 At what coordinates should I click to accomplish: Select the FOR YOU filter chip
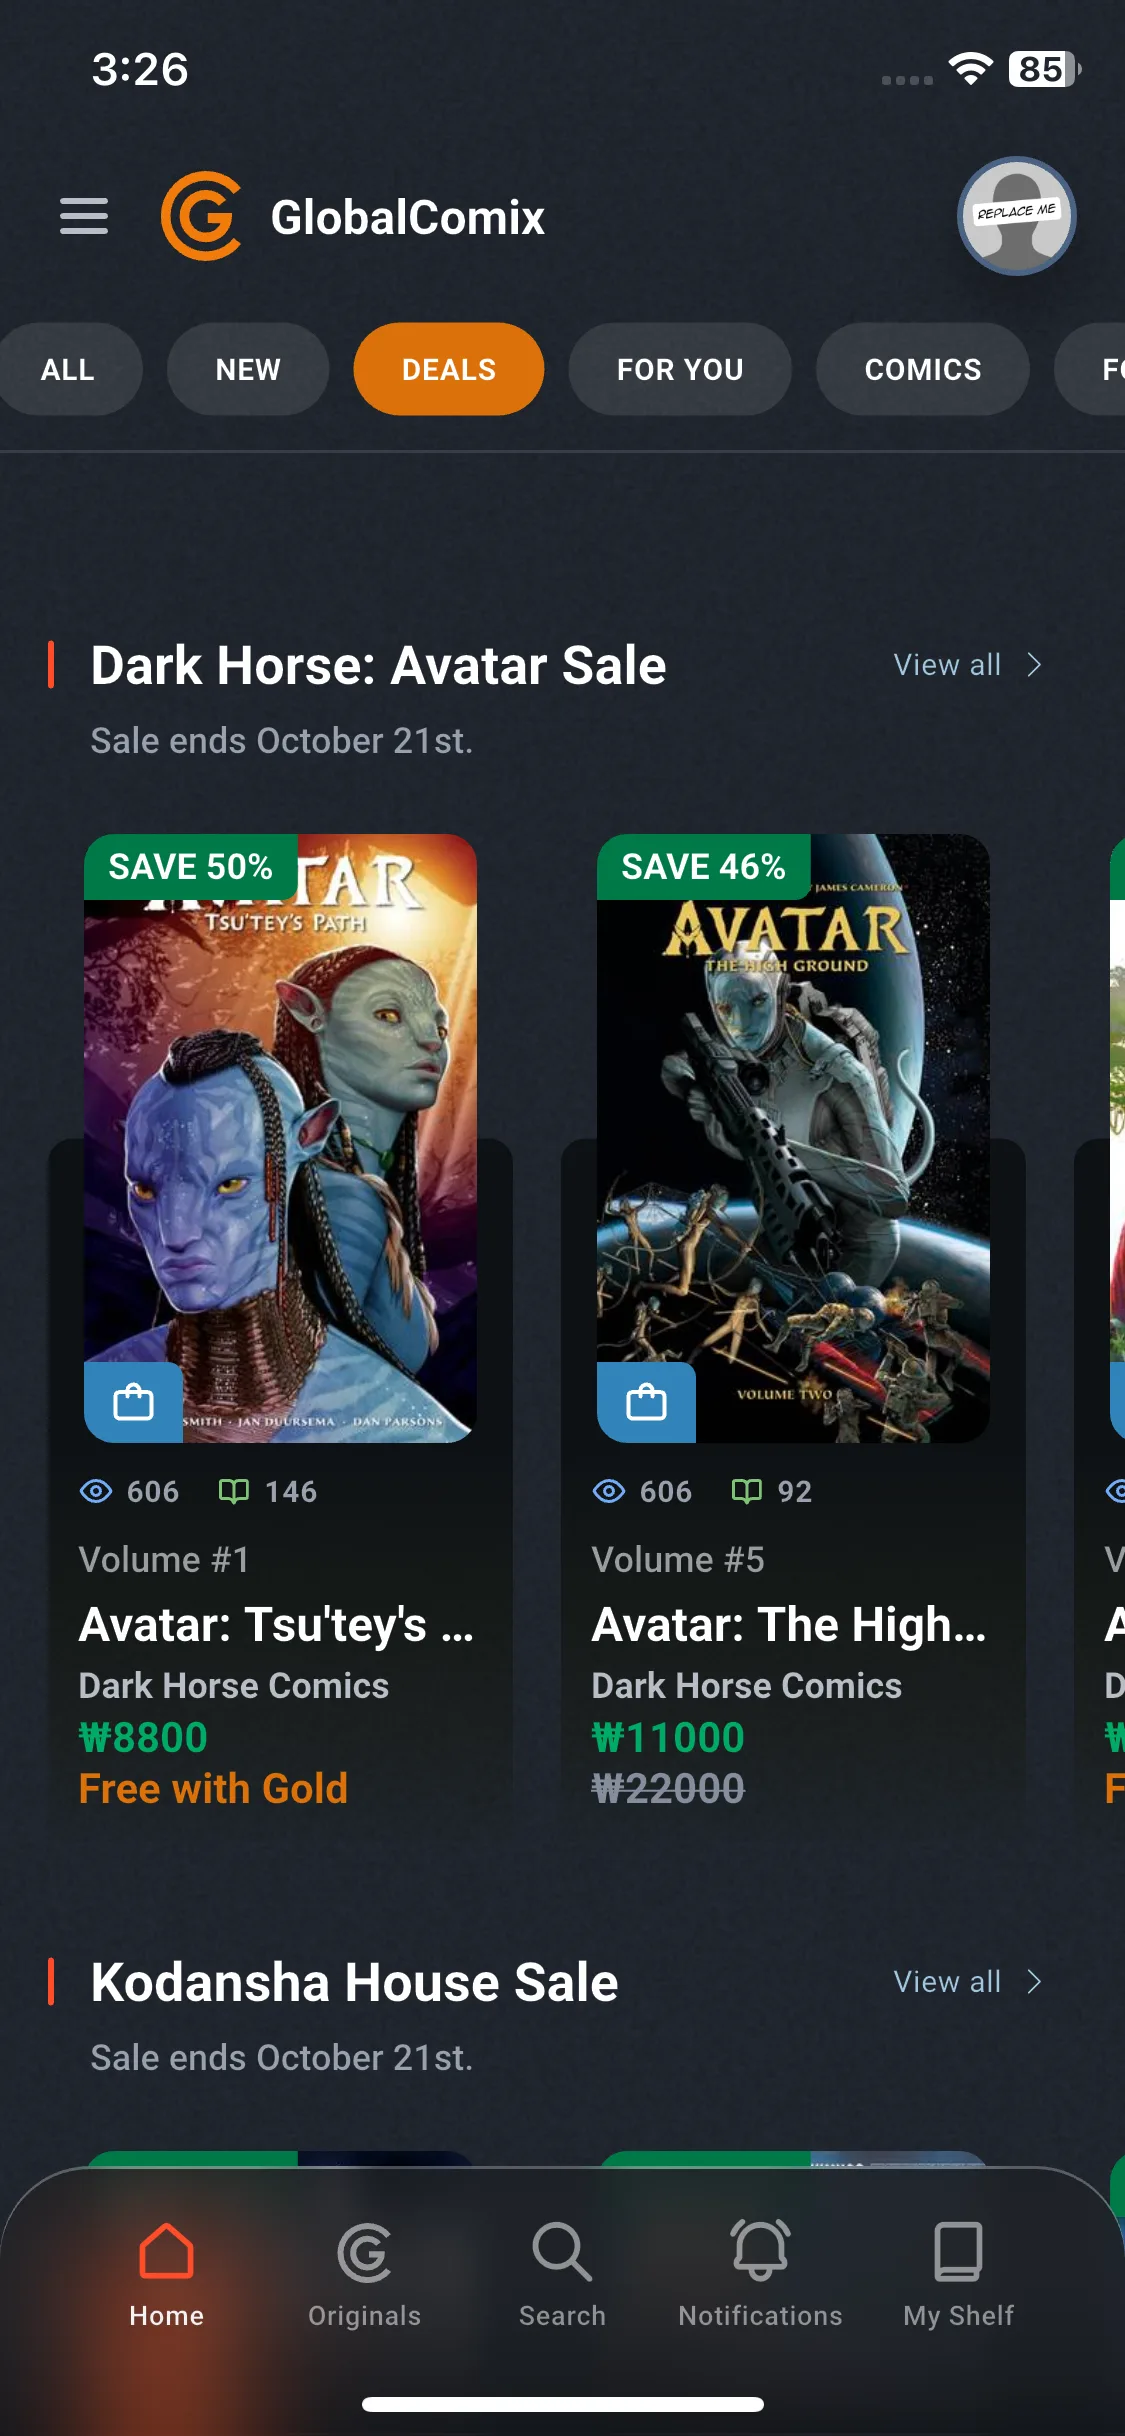coord(680,369)
